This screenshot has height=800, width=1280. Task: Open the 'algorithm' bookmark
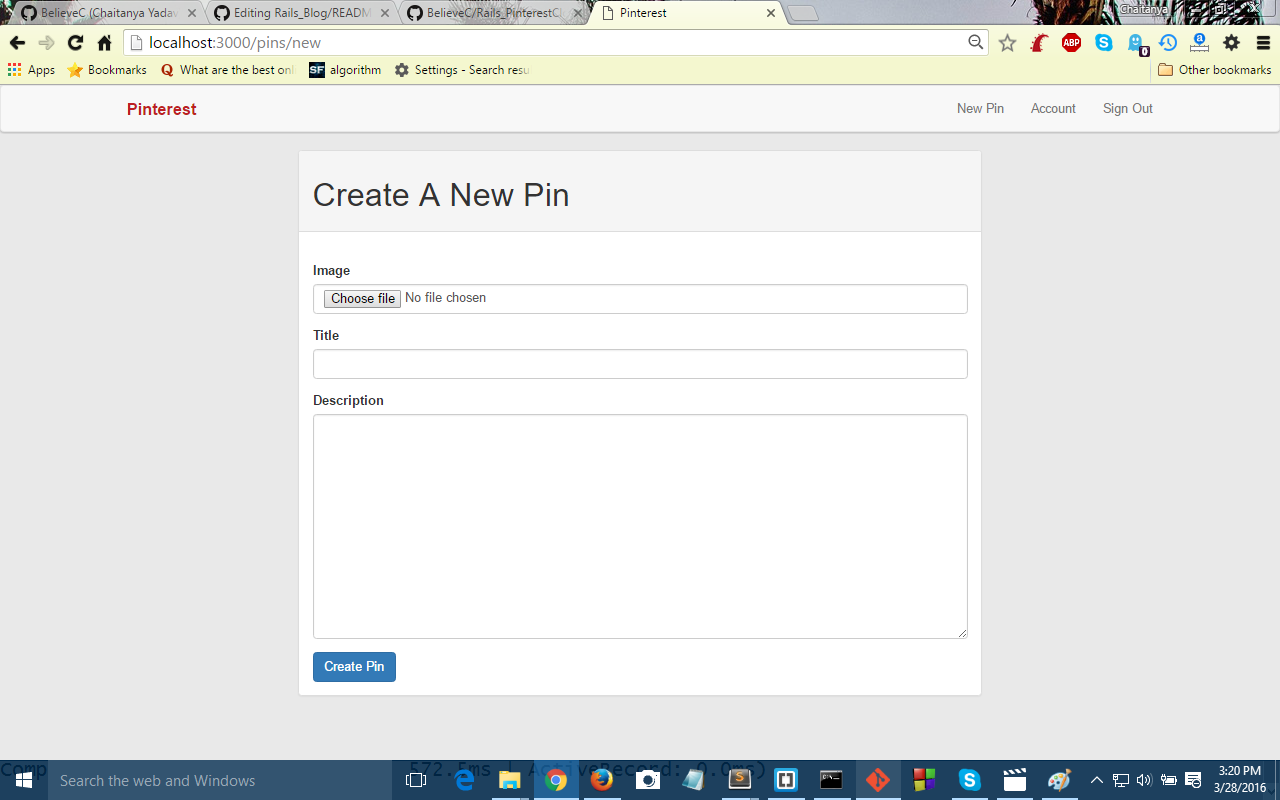point(345,70)
